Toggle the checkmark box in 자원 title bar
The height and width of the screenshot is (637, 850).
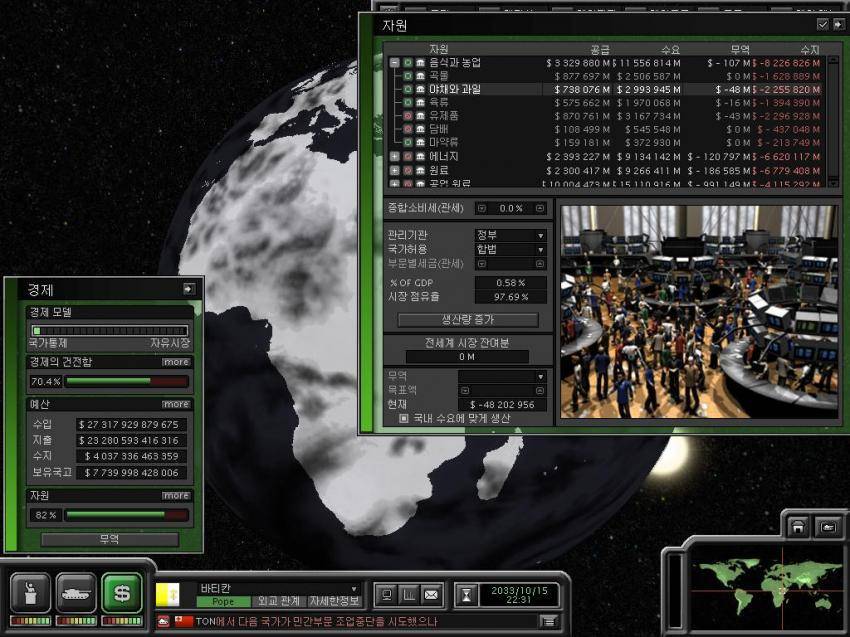point(822,24)
